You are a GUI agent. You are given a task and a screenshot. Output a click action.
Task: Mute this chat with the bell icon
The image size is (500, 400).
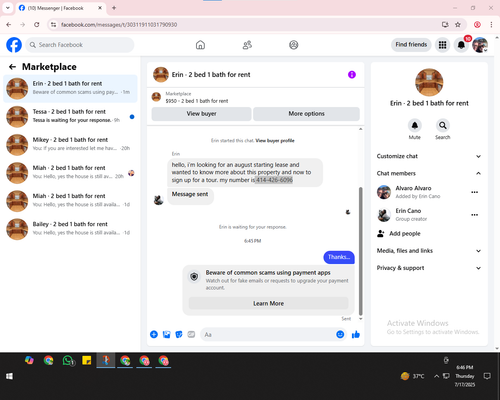tap(415, 125)
